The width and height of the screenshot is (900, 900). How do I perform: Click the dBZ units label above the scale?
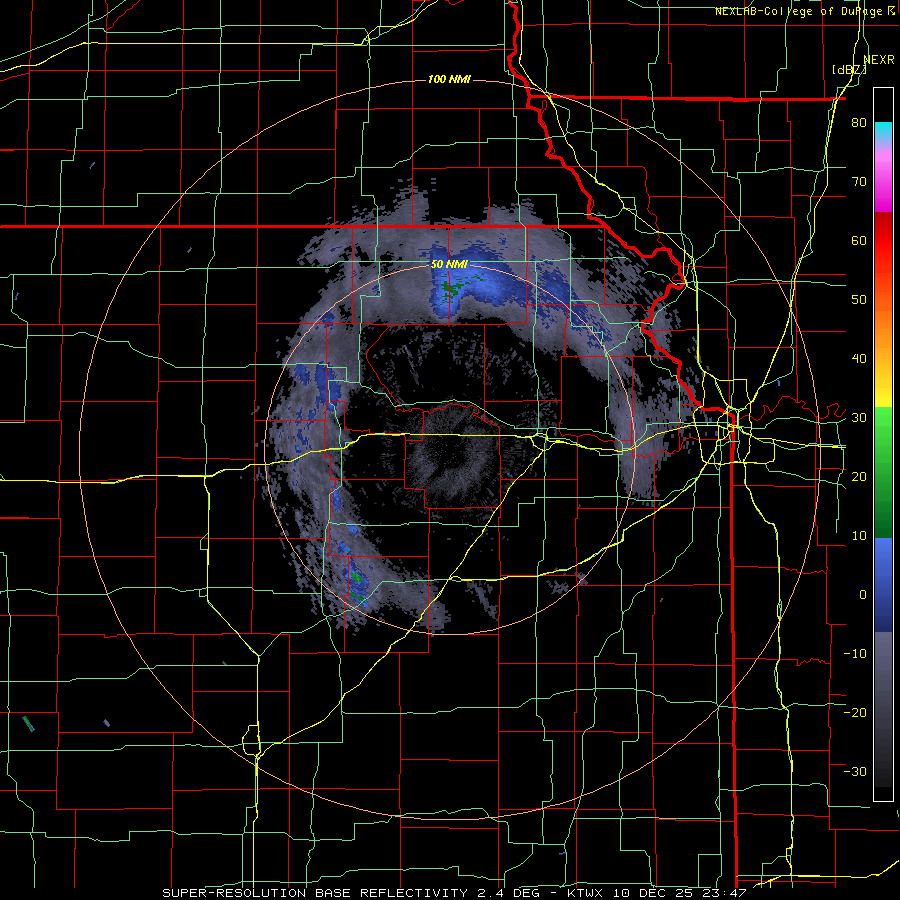[x=849, y=70]
